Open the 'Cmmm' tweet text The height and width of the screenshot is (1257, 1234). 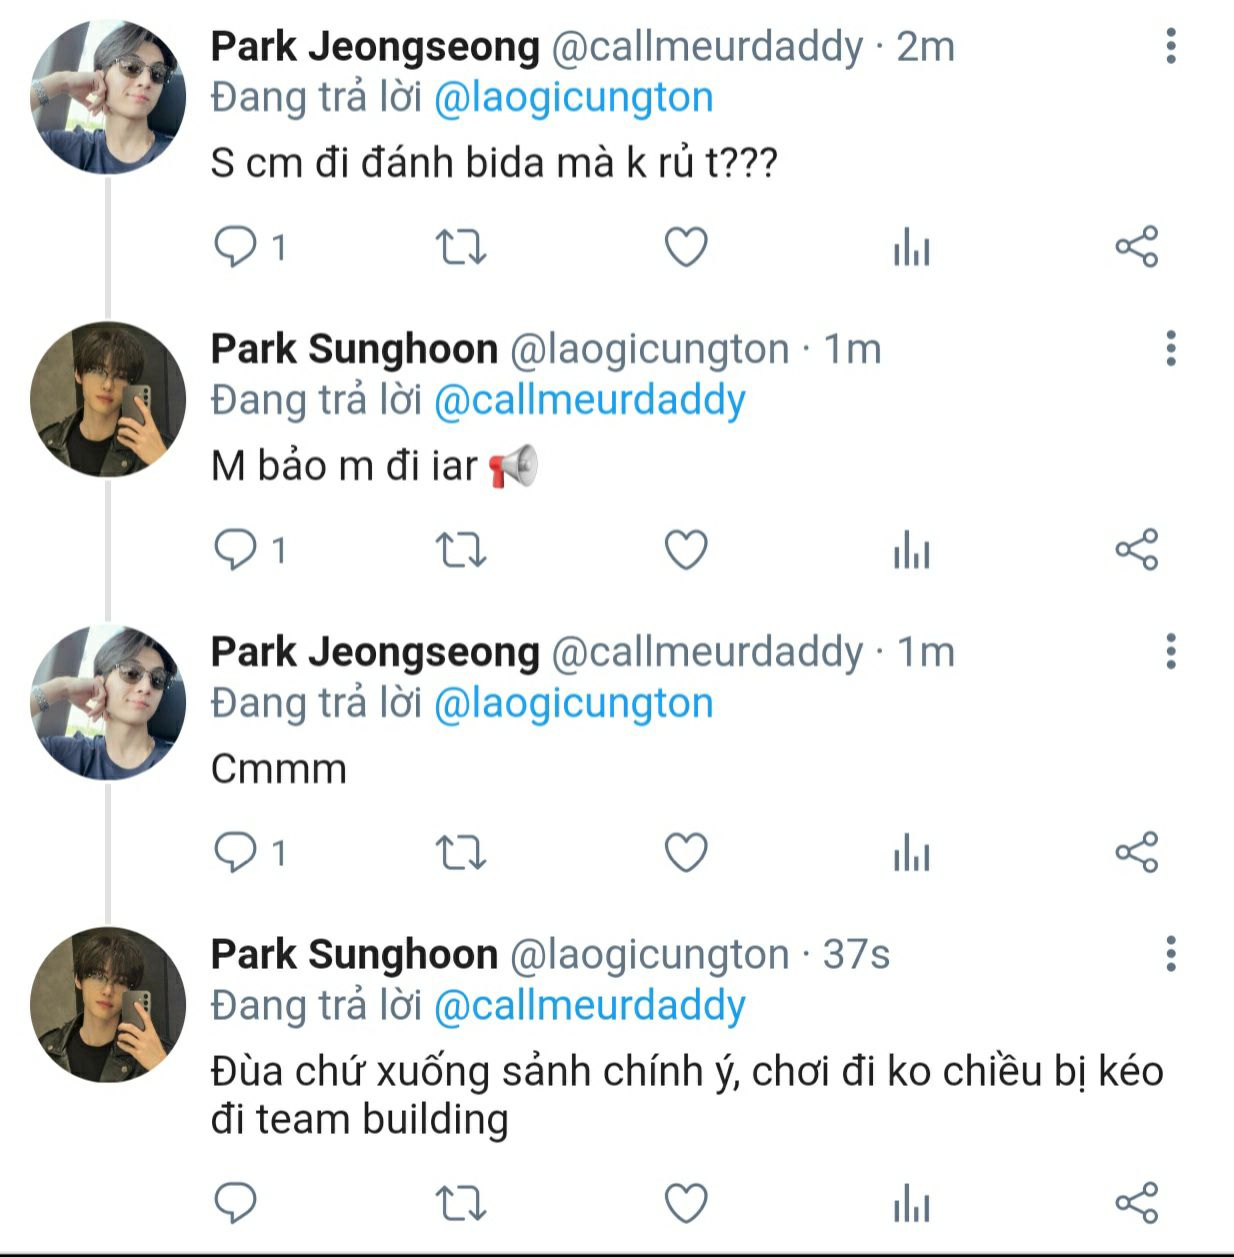(x=279, y=769)
